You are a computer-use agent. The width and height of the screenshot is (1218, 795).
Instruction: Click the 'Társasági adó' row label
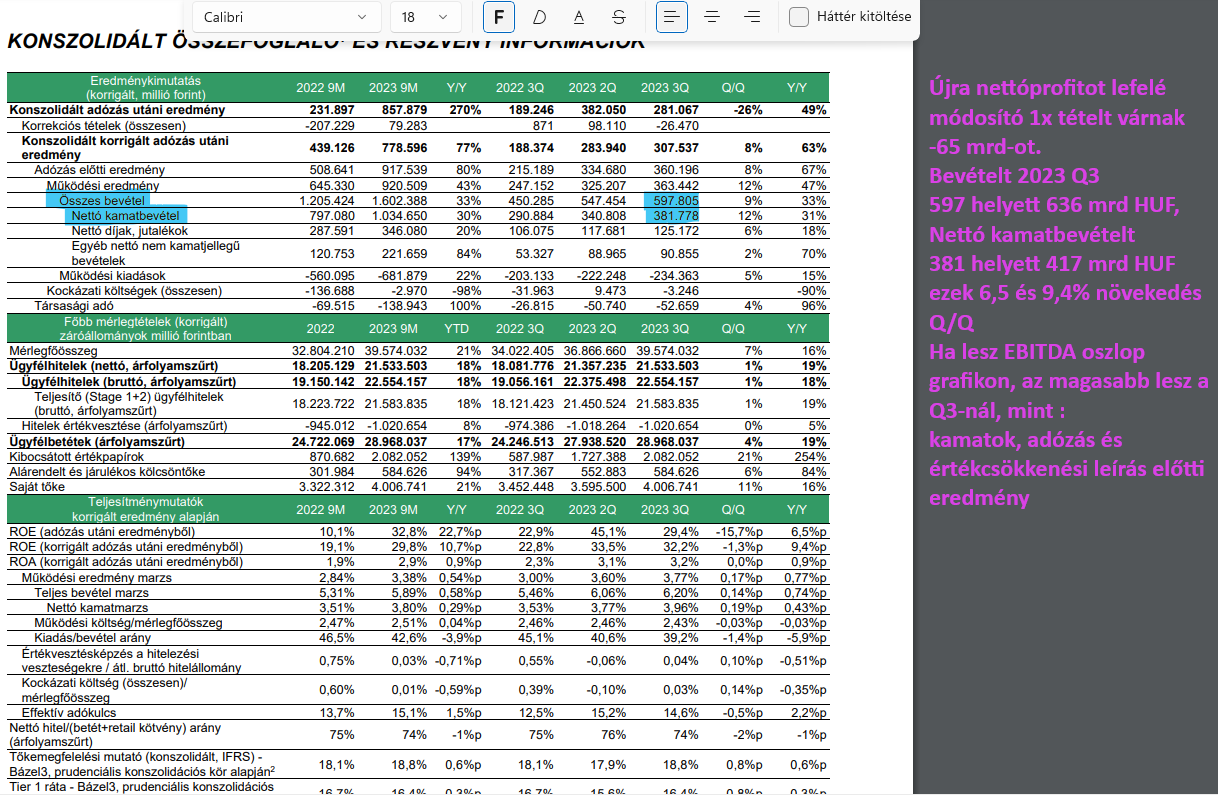click(x=72, y=305)
